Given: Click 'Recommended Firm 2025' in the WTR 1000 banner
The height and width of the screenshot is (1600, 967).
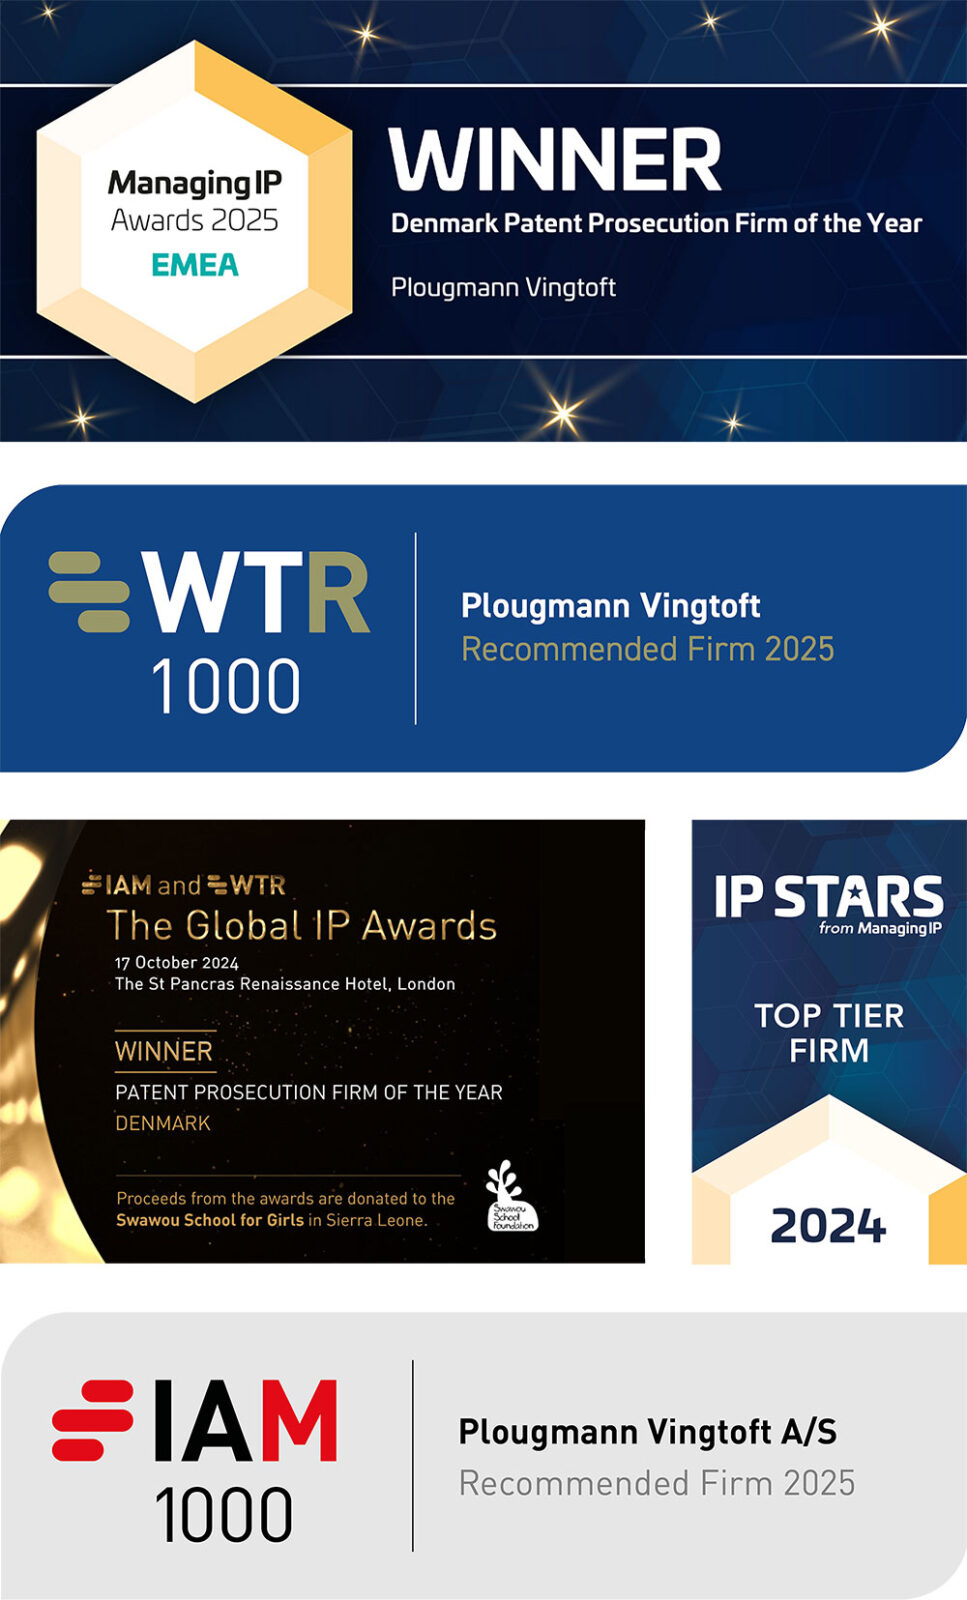Looking at the screenshot, I should click(647, 649).
